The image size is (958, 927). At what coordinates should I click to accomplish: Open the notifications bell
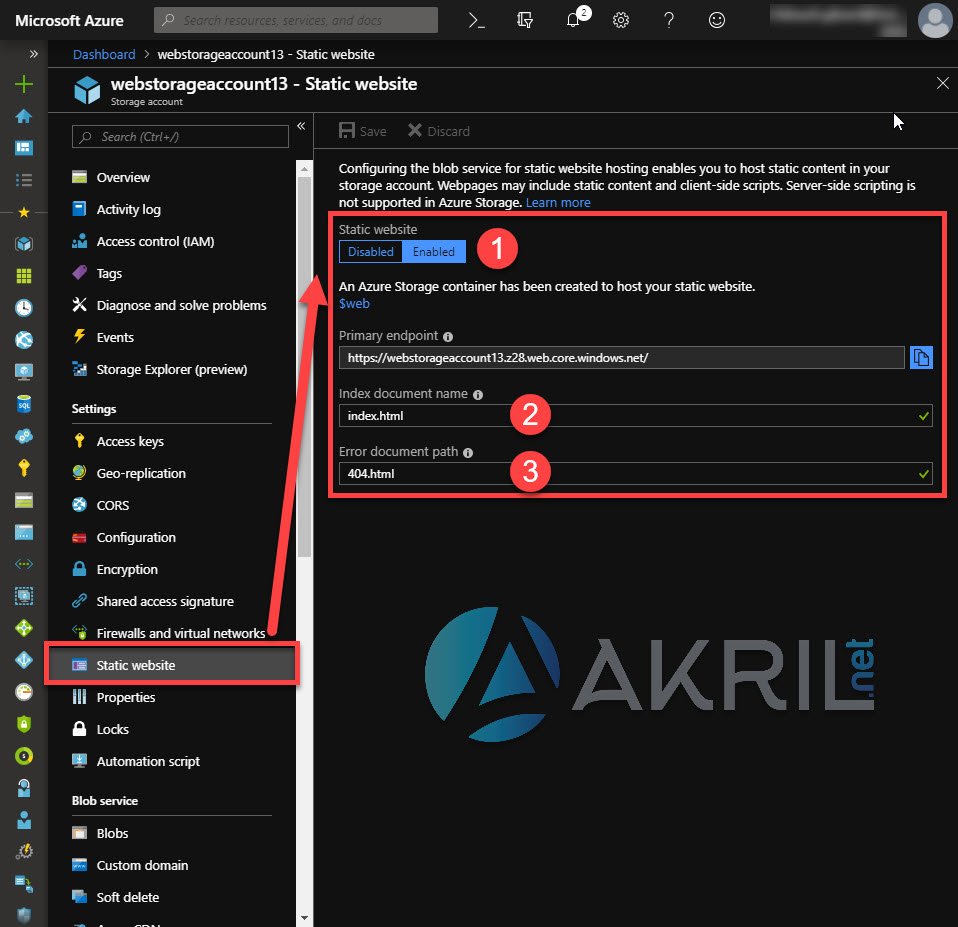pyautogui.click(x=574, y=19)
